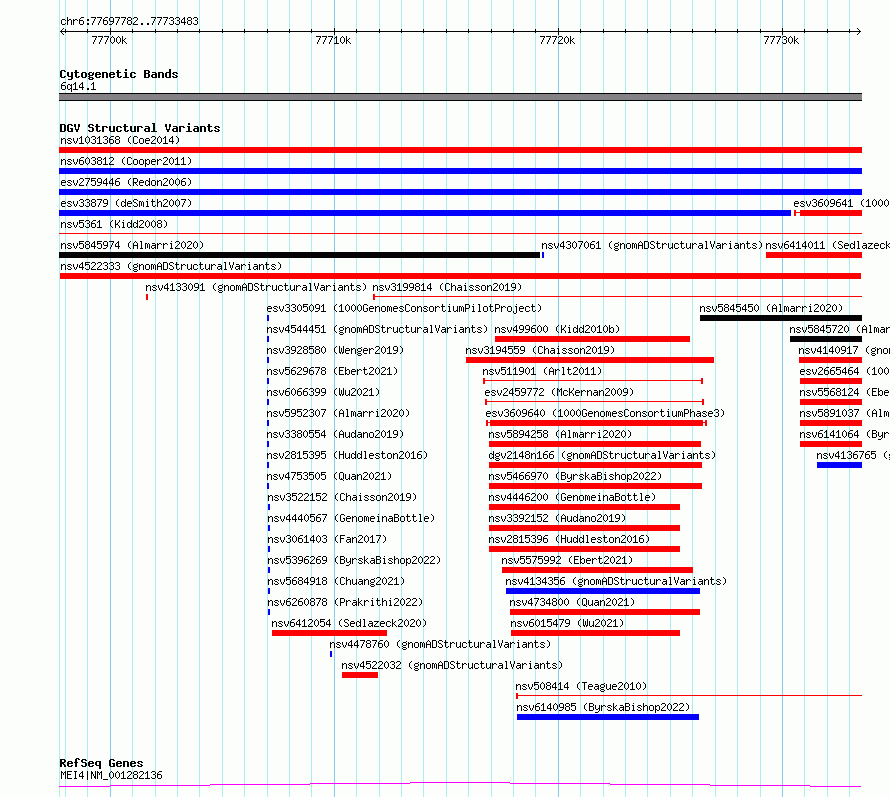Open the esv2759446 (Redon2006) variant label
This screenshot has width=890, height=797.
coord(126,182)
